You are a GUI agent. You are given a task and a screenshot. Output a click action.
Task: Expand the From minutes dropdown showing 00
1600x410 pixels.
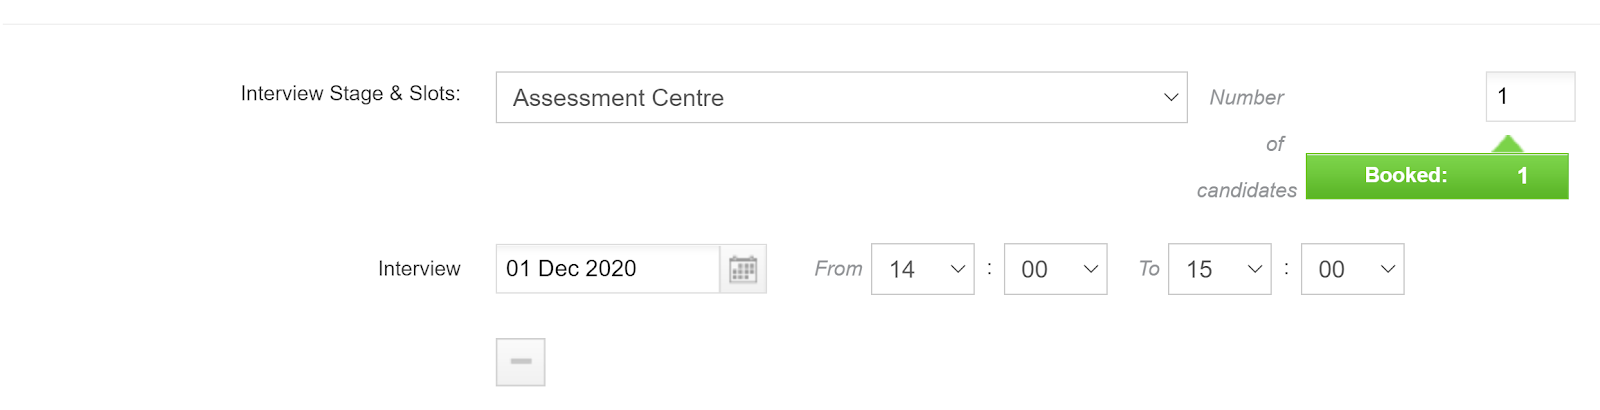1055,269
